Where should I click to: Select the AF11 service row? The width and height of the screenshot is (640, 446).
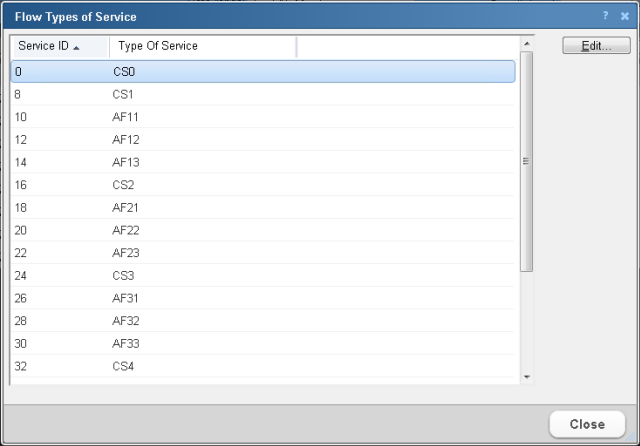[262, 117]
